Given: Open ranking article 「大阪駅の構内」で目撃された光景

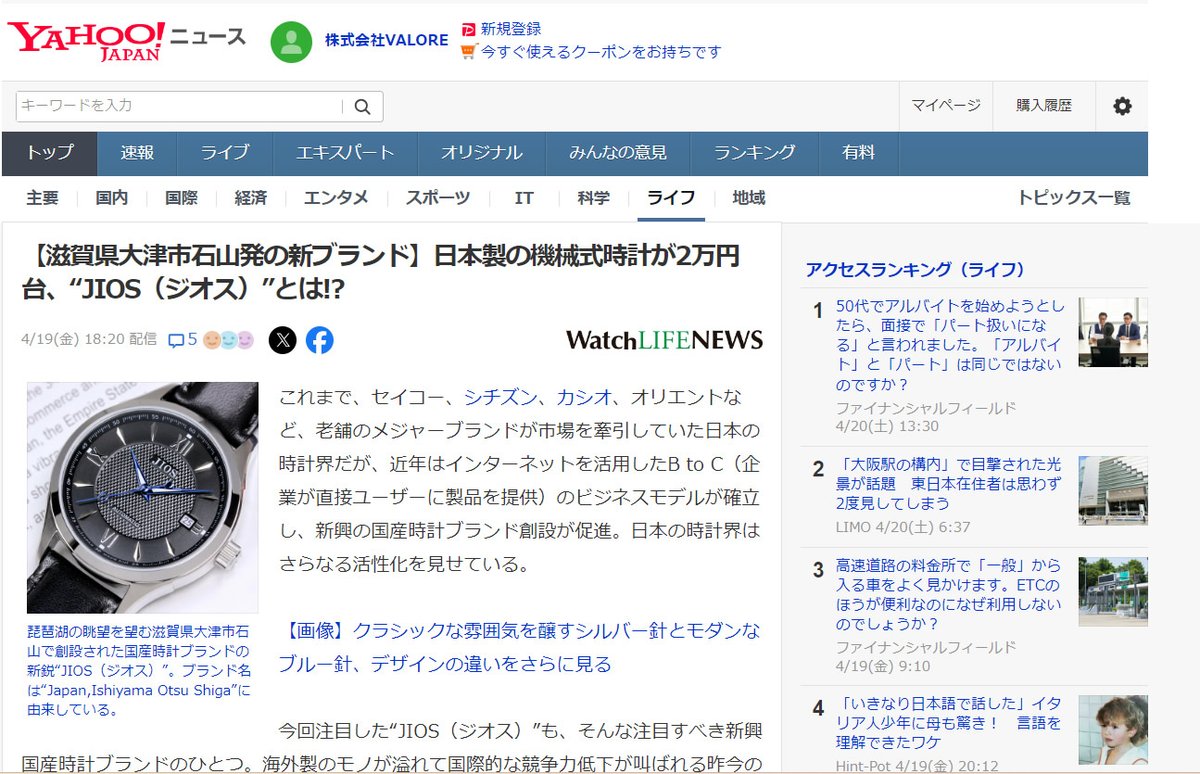Looking at the screenshot, I should coord(949,484).
